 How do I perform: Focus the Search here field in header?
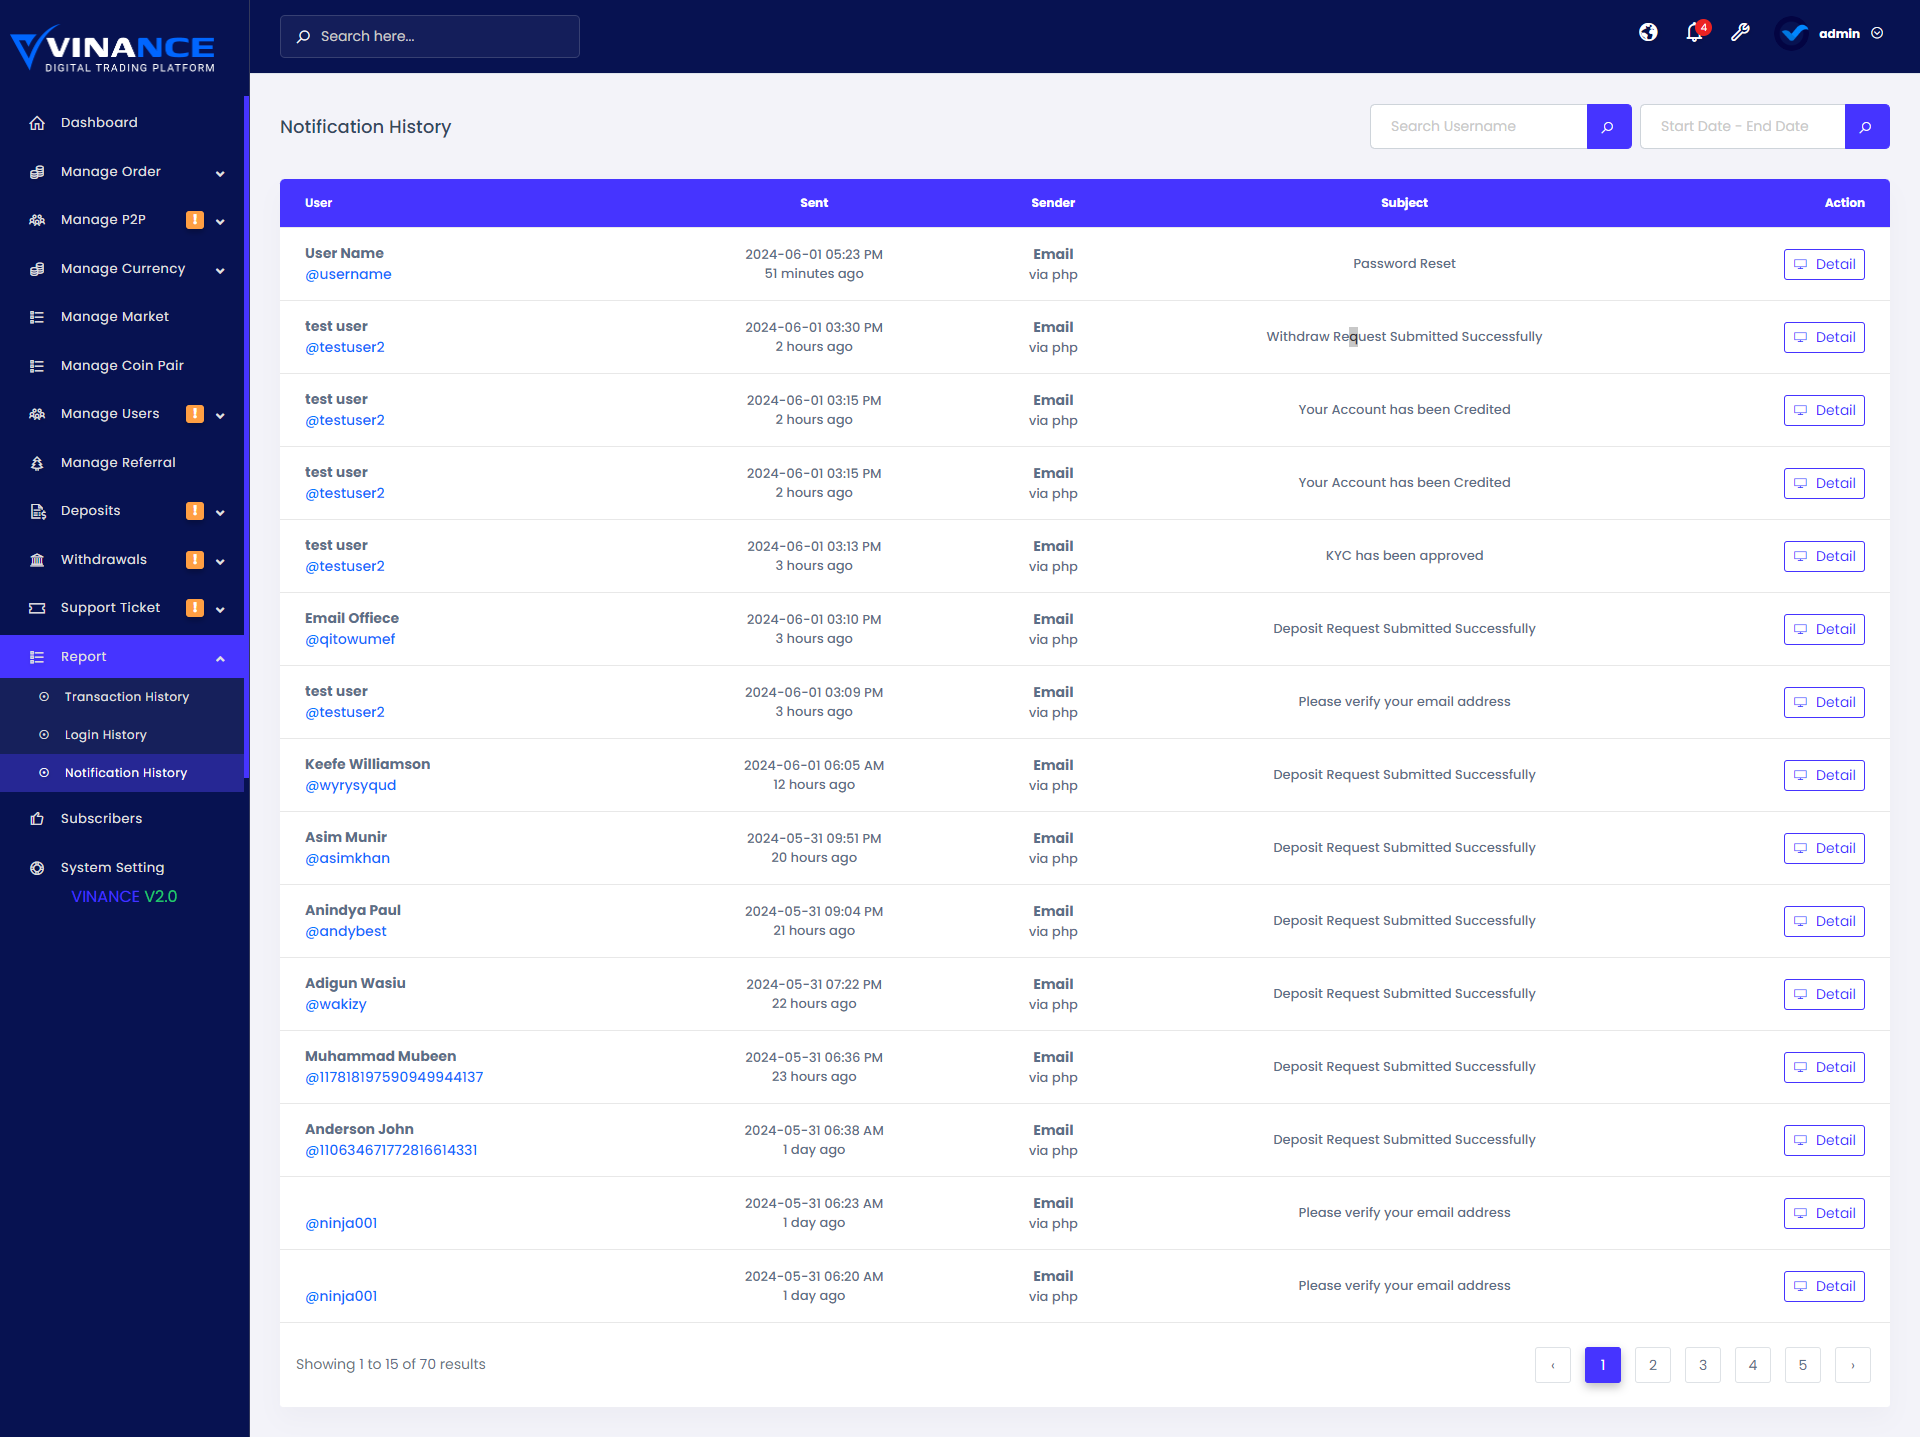point(430,36)
